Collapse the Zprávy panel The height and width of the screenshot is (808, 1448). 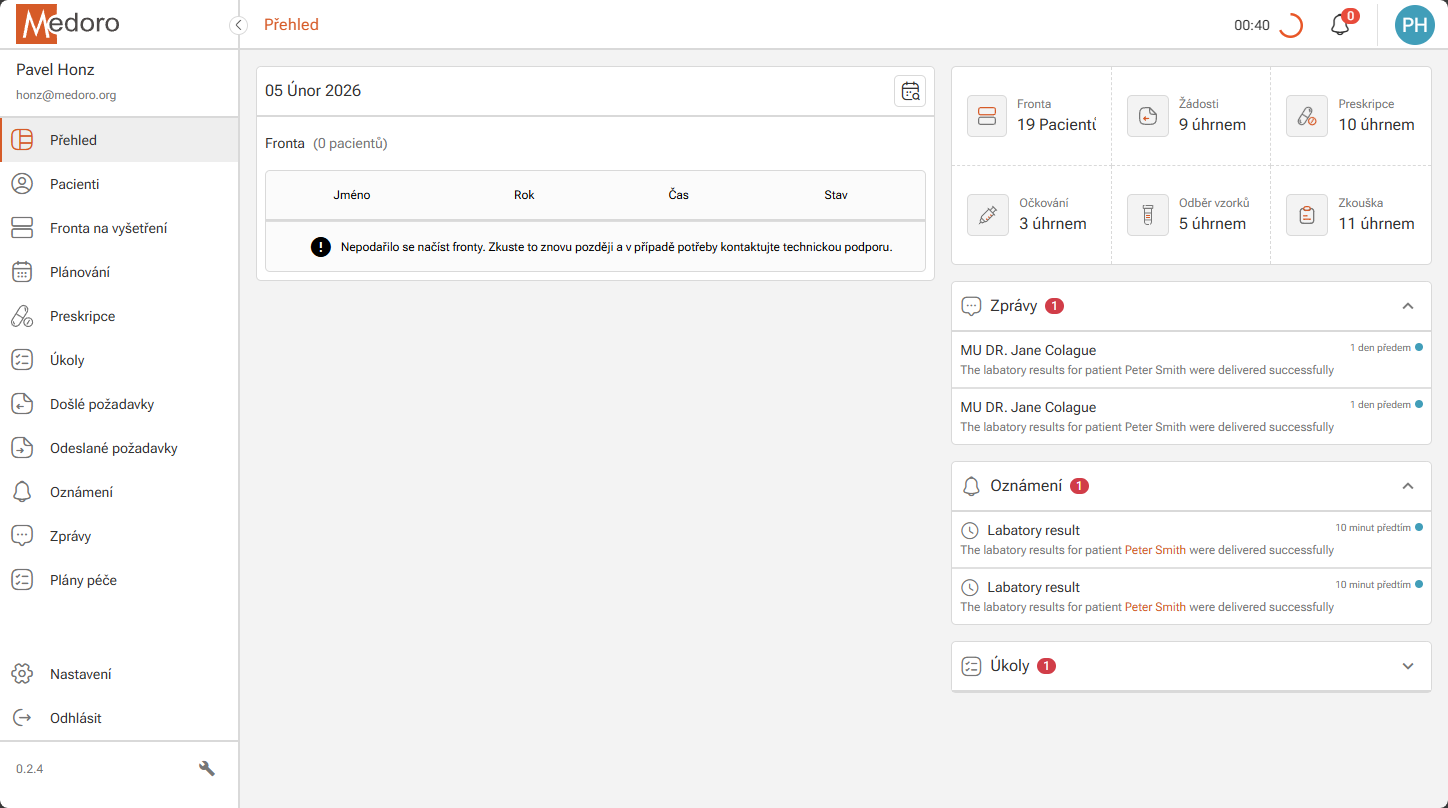[x=1408, y=306]
